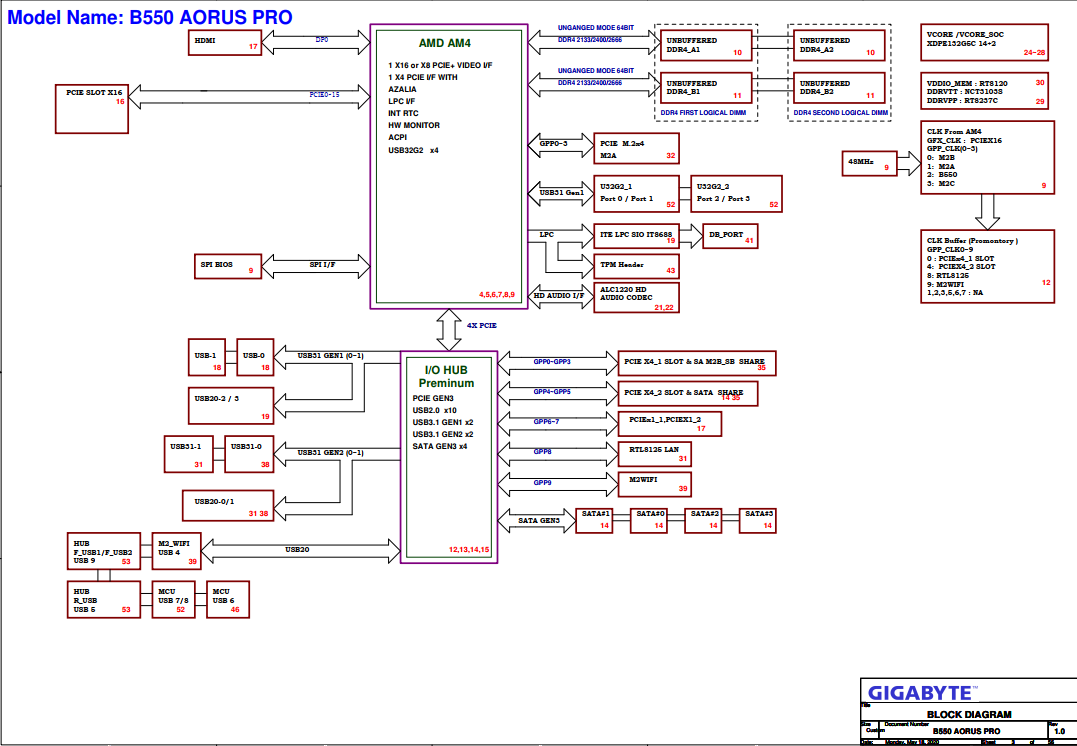Select the SATA#2 block
This screenshot has height=746, width=1077.
tap(703, 521)
